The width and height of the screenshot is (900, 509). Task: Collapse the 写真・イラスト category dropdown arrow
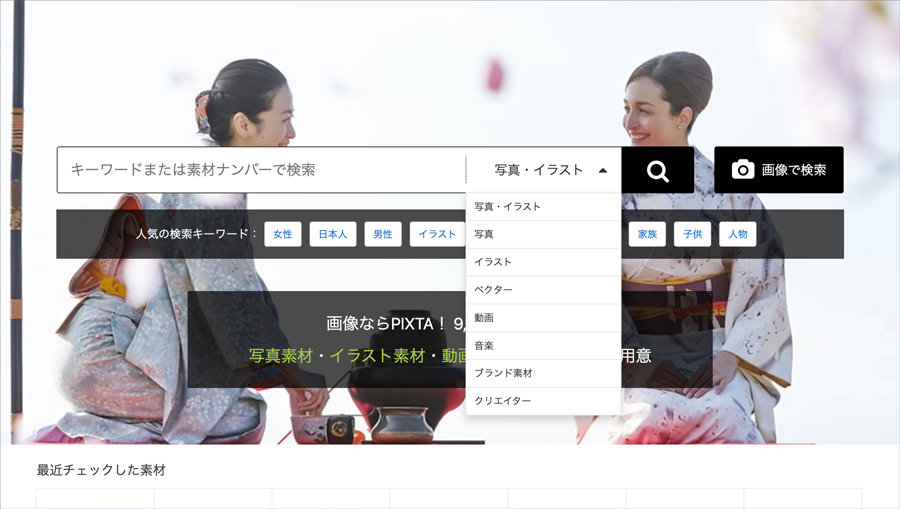(602, 171)
